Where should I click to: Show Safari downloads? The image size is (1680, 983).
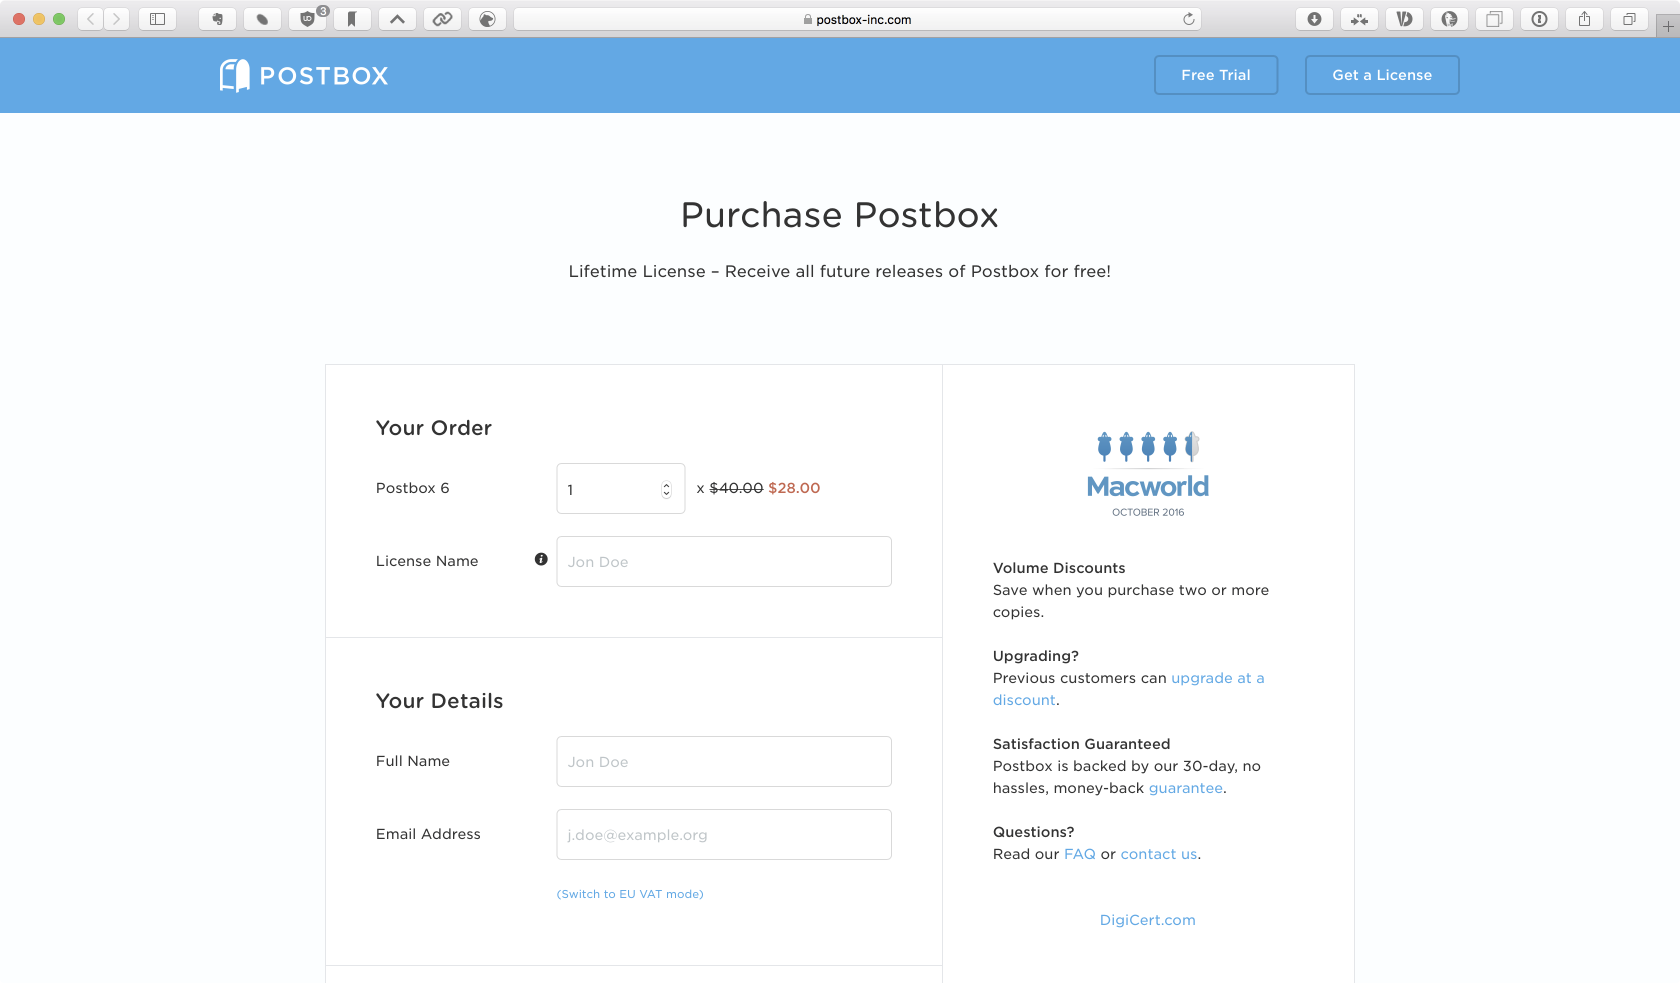[1314, 19]
